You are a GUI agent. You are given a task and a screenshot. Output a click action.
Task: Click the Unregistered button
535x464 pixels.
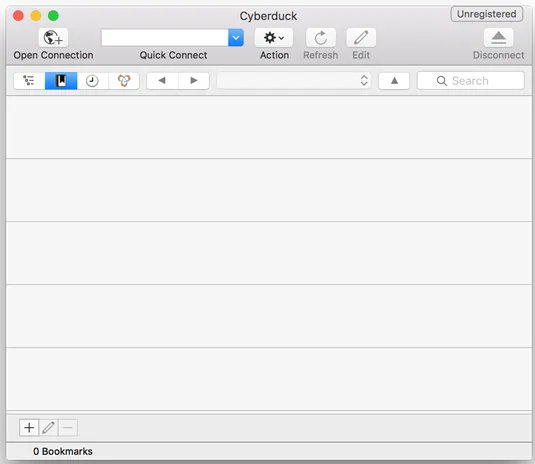pos(487,14)
